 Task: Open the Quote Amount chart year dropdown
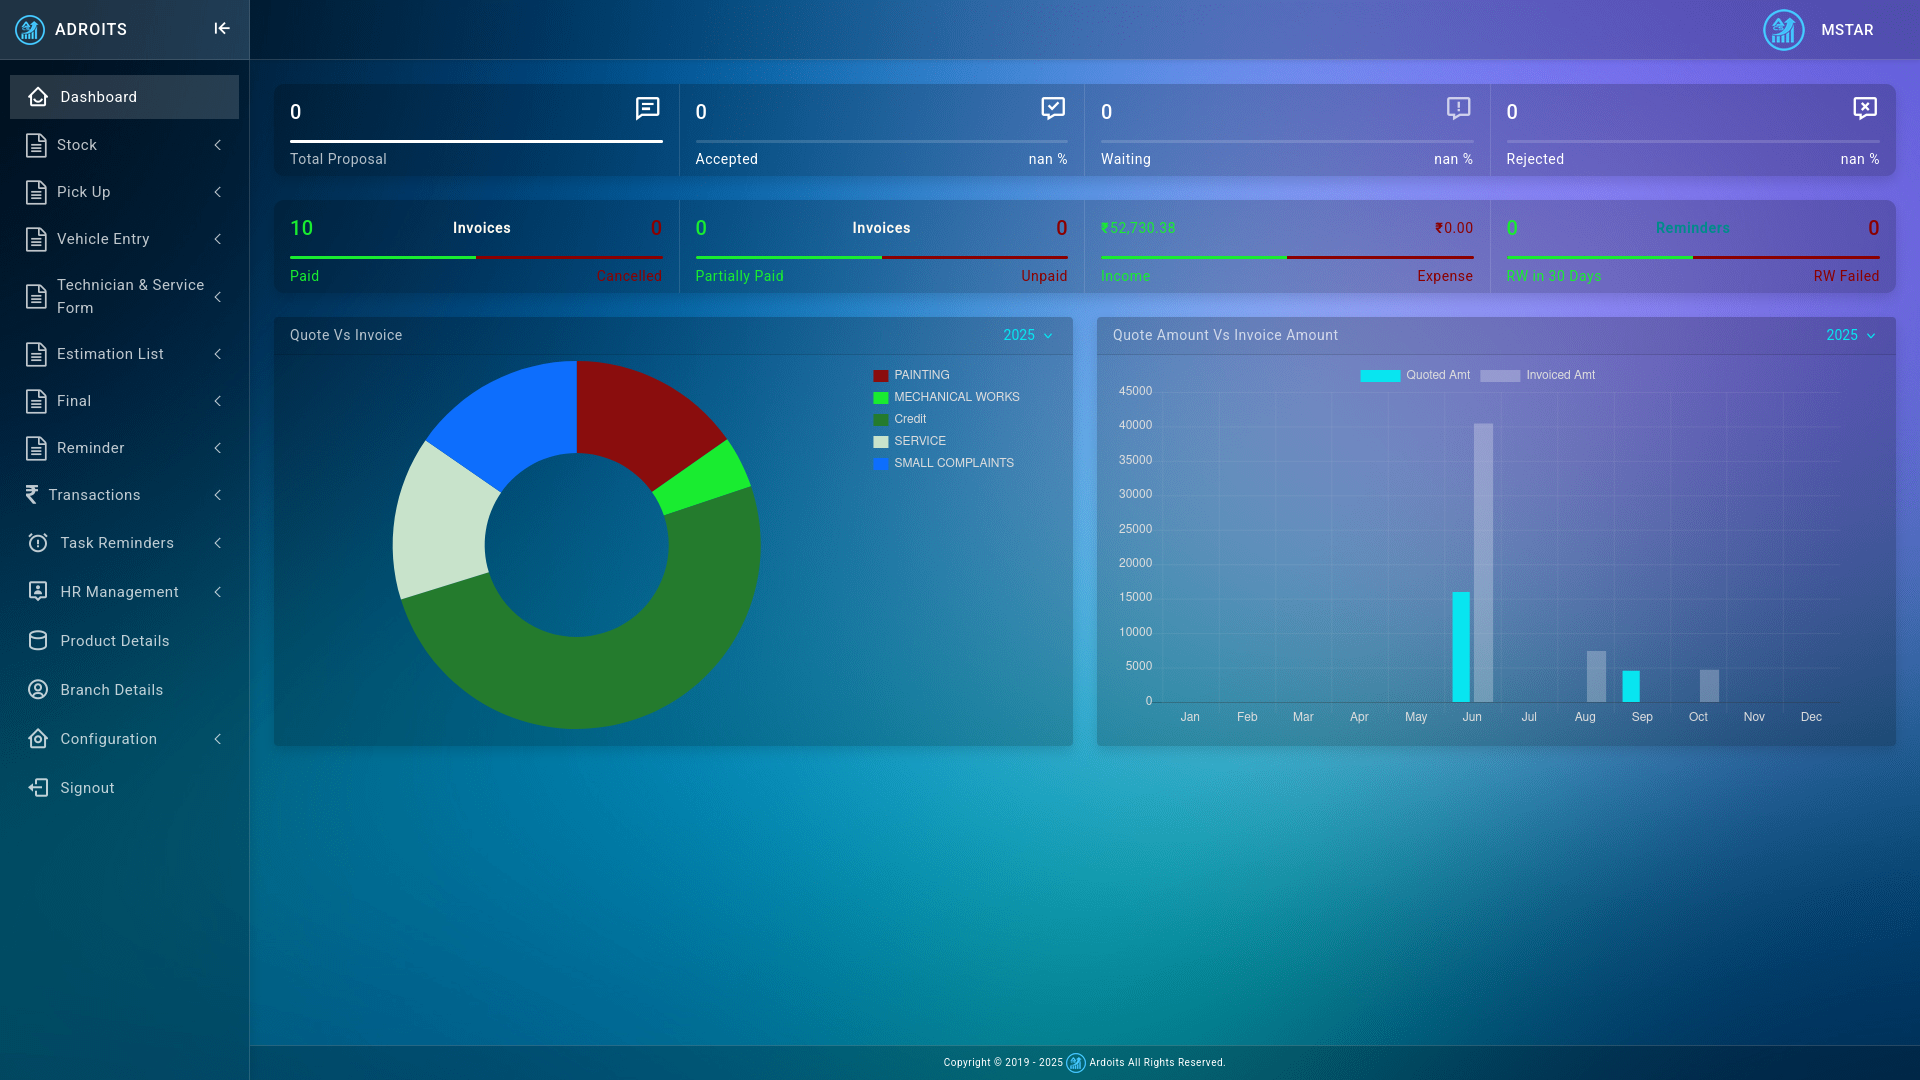pos(1850,335)
